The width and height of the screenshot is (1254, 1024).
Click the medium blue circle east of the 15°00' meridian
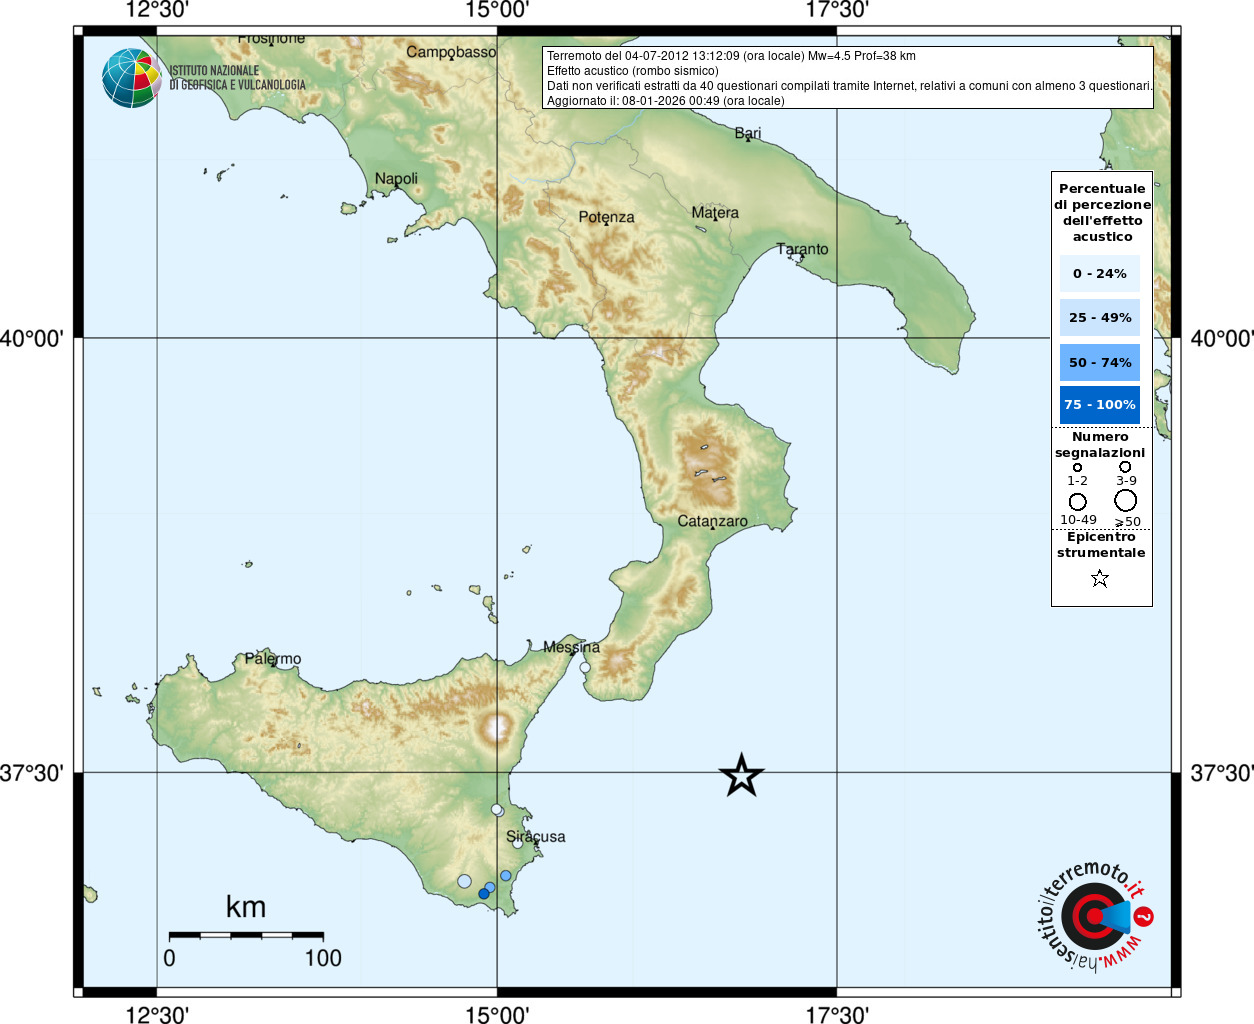[x=506, y=876]
